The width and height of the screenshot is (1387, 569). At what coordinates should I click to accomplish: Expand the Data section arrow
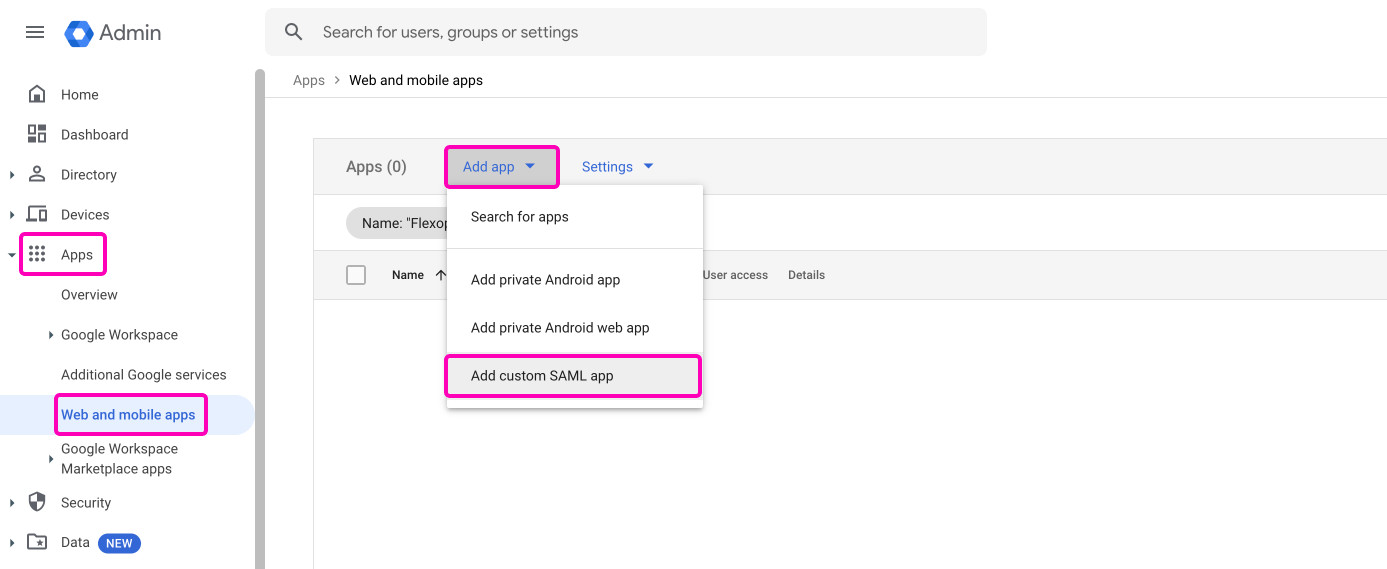tap(12, 543)
